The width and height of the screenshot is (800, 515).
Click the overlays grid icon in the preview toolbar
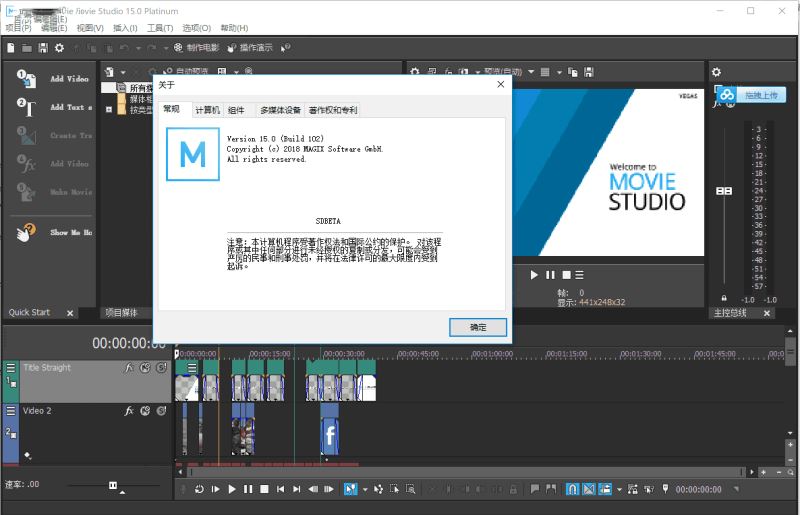tap(545, 72)
